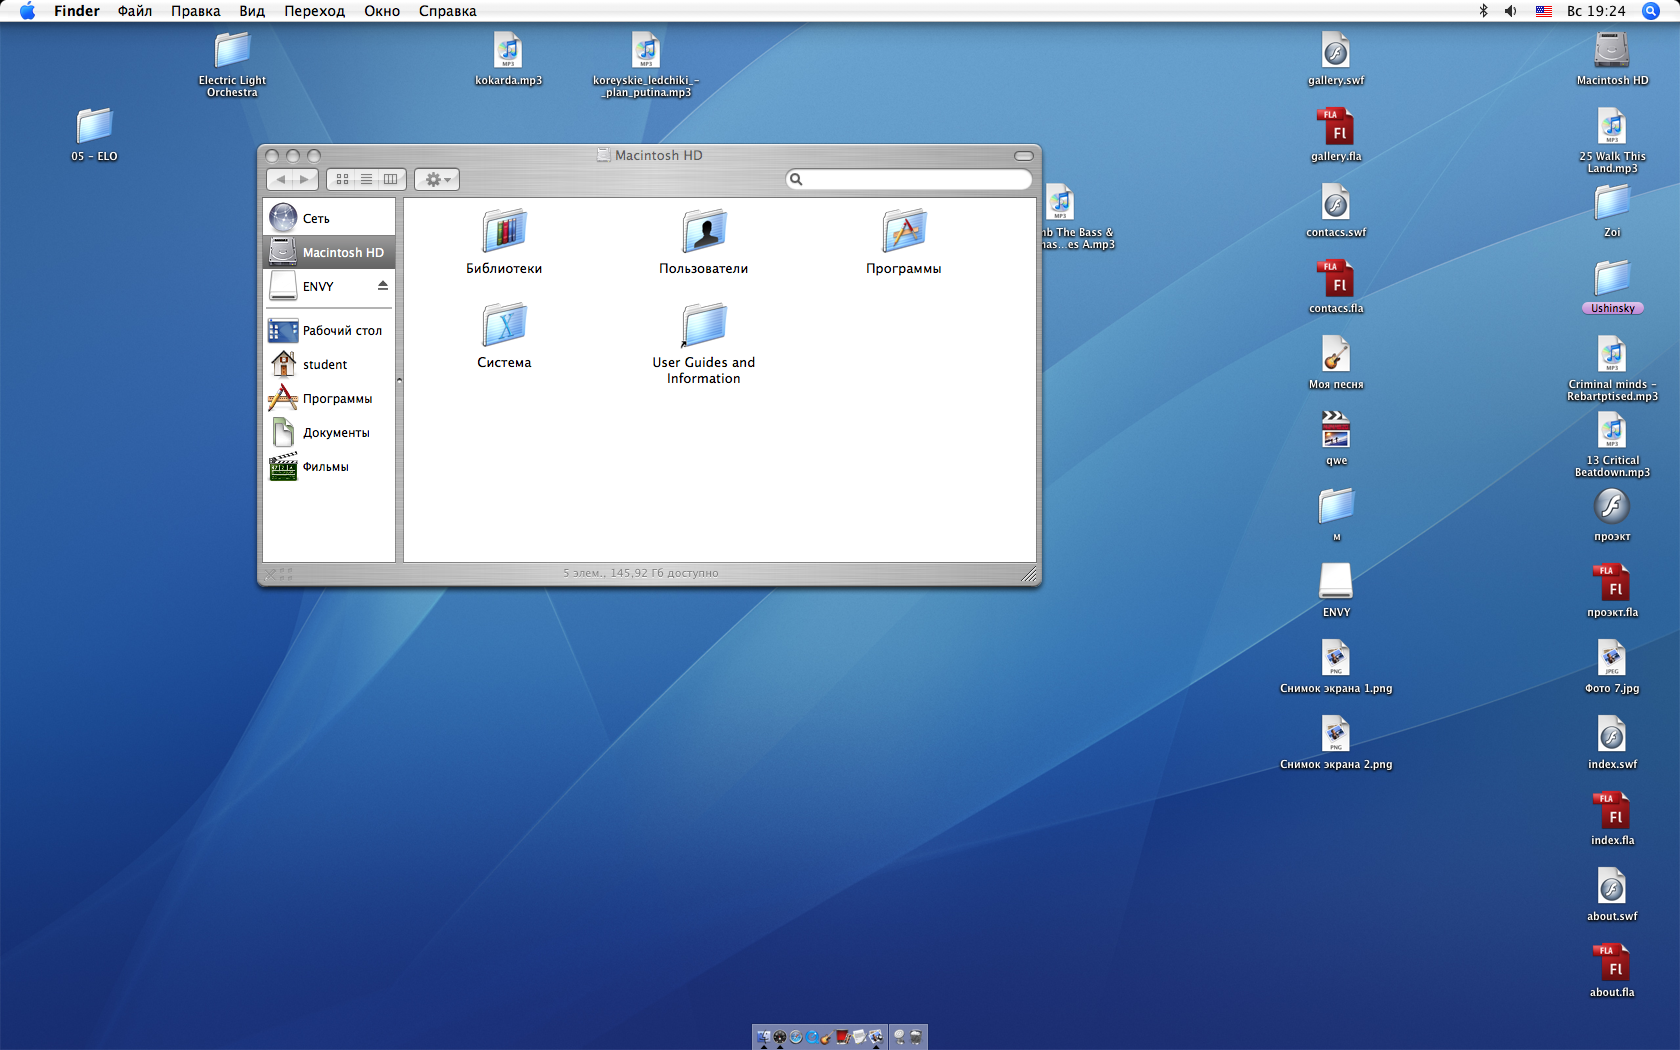Open QuickTime Player from the Dock

[x=812, y=1037]
